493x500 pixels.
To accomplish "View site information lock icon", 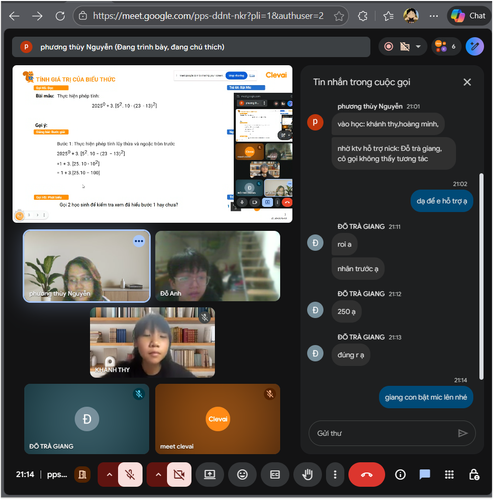I will coord(83,16).
